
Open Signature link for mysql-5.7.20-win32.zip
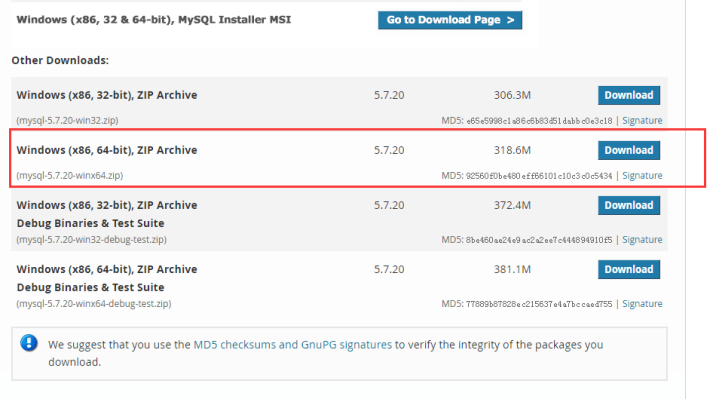coord(642,121)
